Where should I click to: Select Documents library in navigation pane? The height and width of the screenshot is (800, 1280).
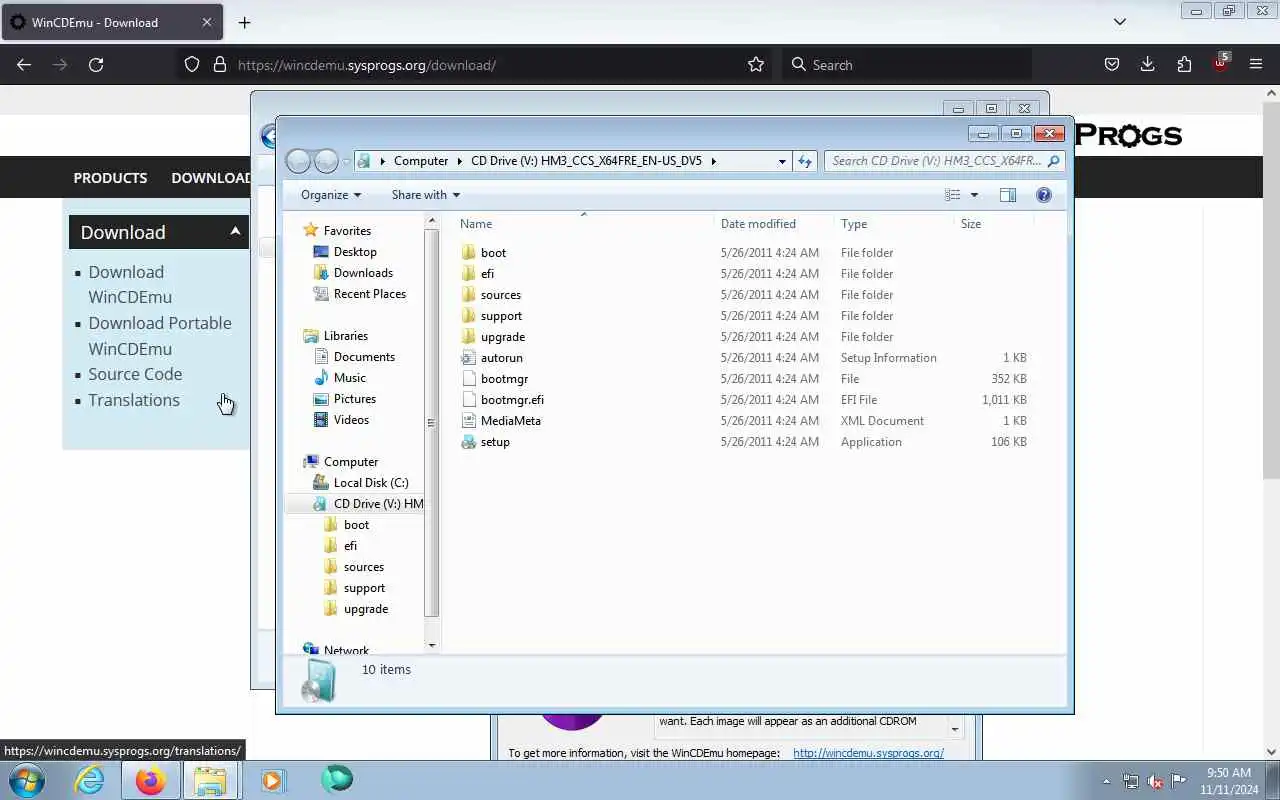tap(364, 357)
